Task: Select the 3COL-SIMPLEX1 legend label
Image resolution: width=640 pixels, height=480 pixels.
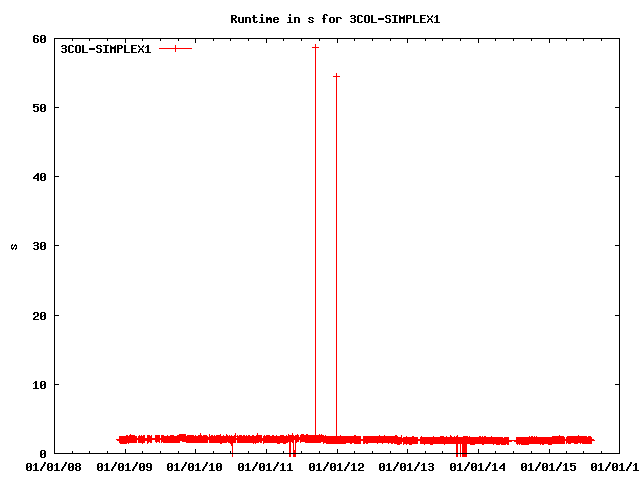Action: 106,48
